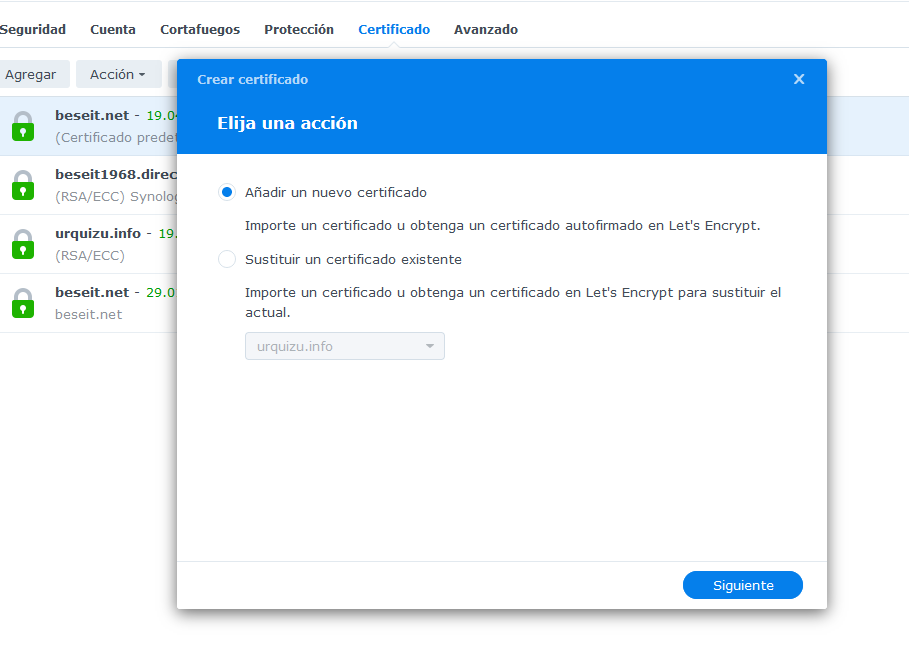Close the Crear certificado dialog
This screenshot has height=656, width=909.
[799, 79]
